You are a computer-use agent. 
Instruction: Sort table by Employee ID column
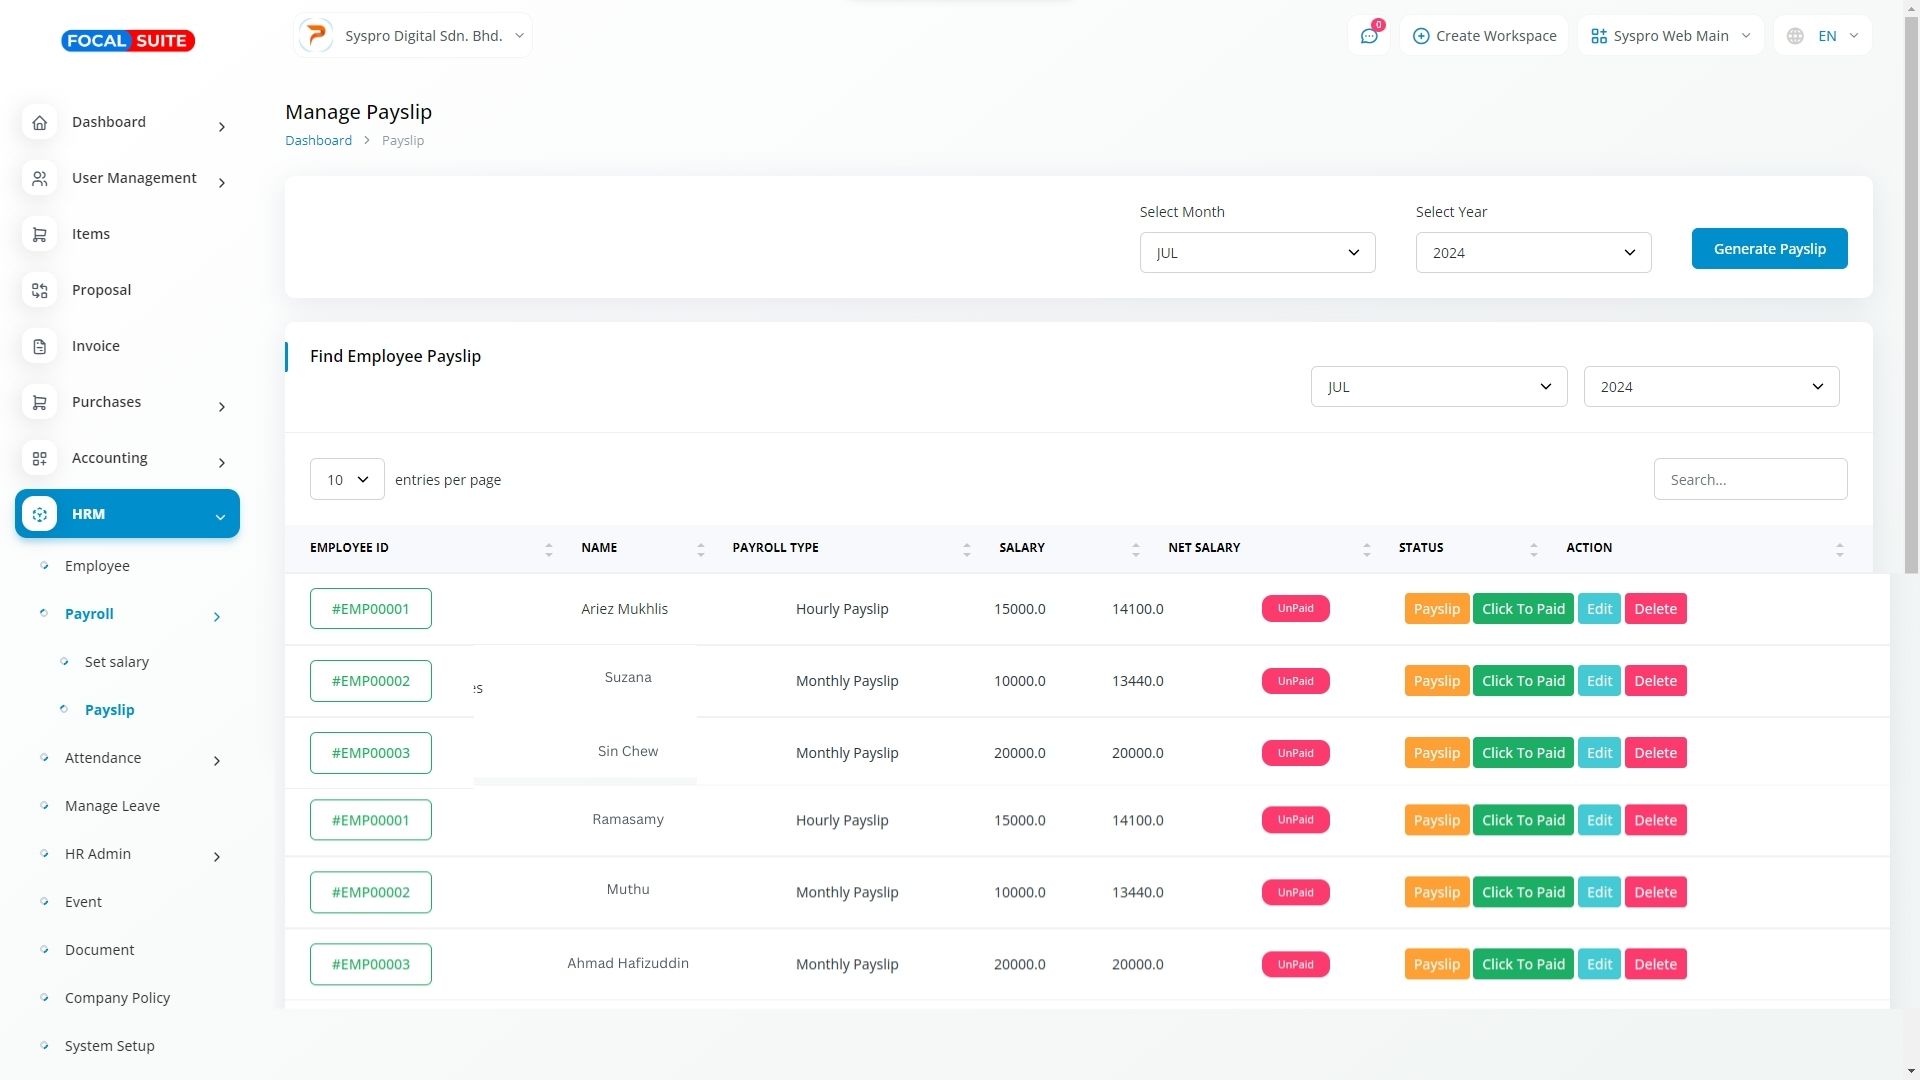[548, 549]
